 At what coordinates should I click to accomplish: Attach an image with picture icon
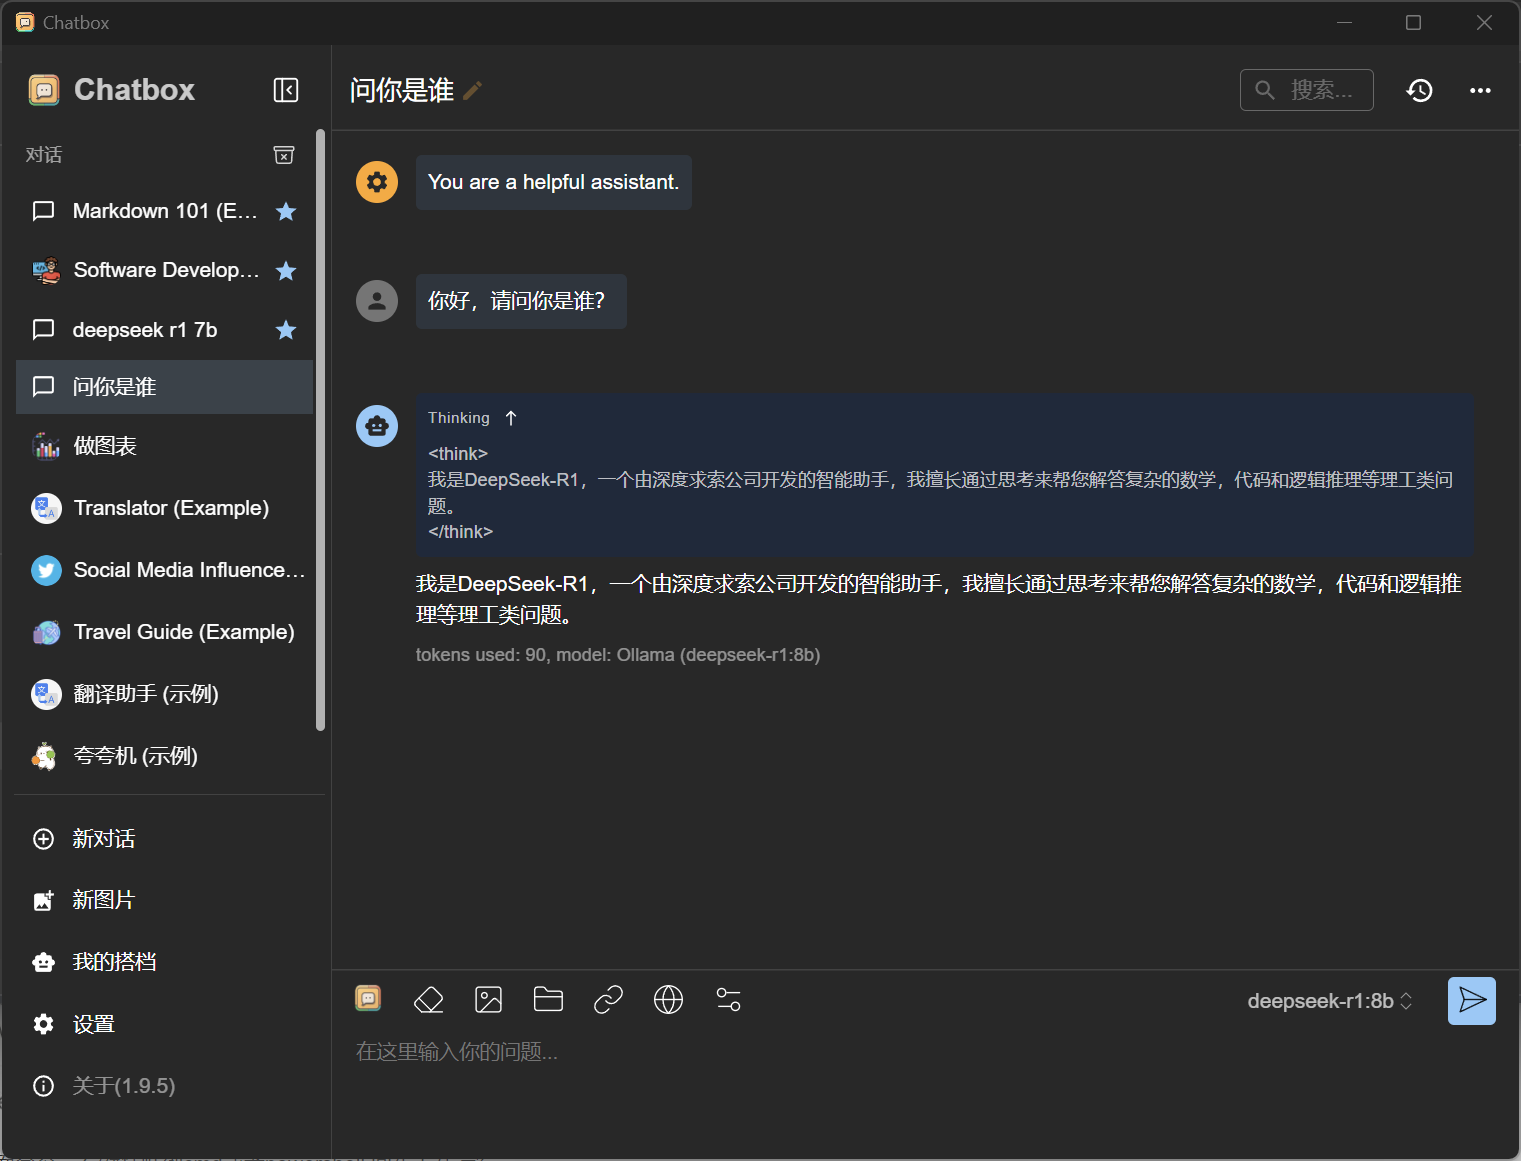[x=489, y=999]
